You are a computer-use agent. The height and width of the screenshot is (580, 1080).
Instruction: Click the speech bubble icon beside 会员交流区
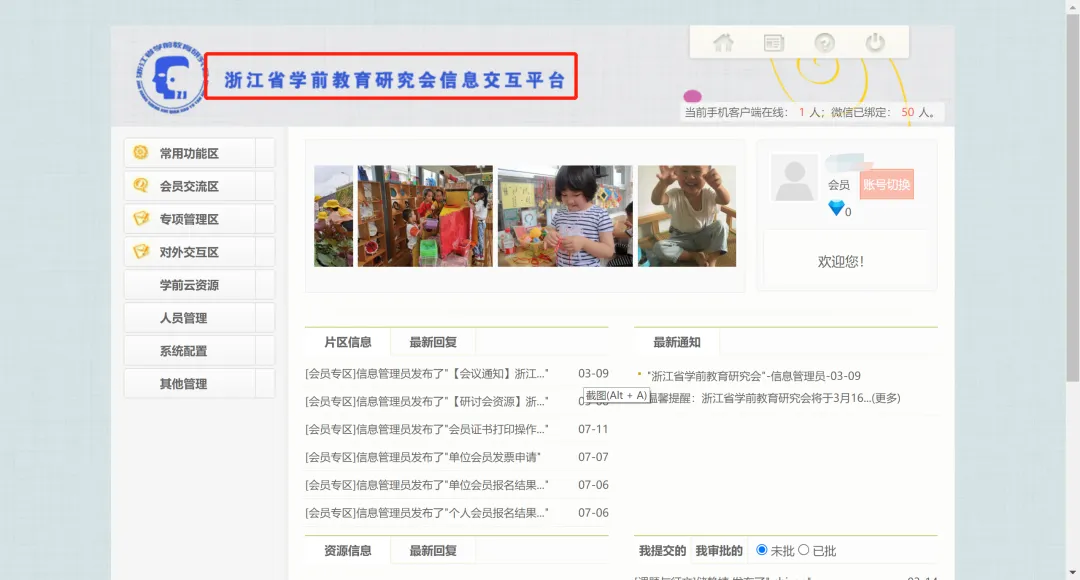pyautogui.click(x=140, y=185)
